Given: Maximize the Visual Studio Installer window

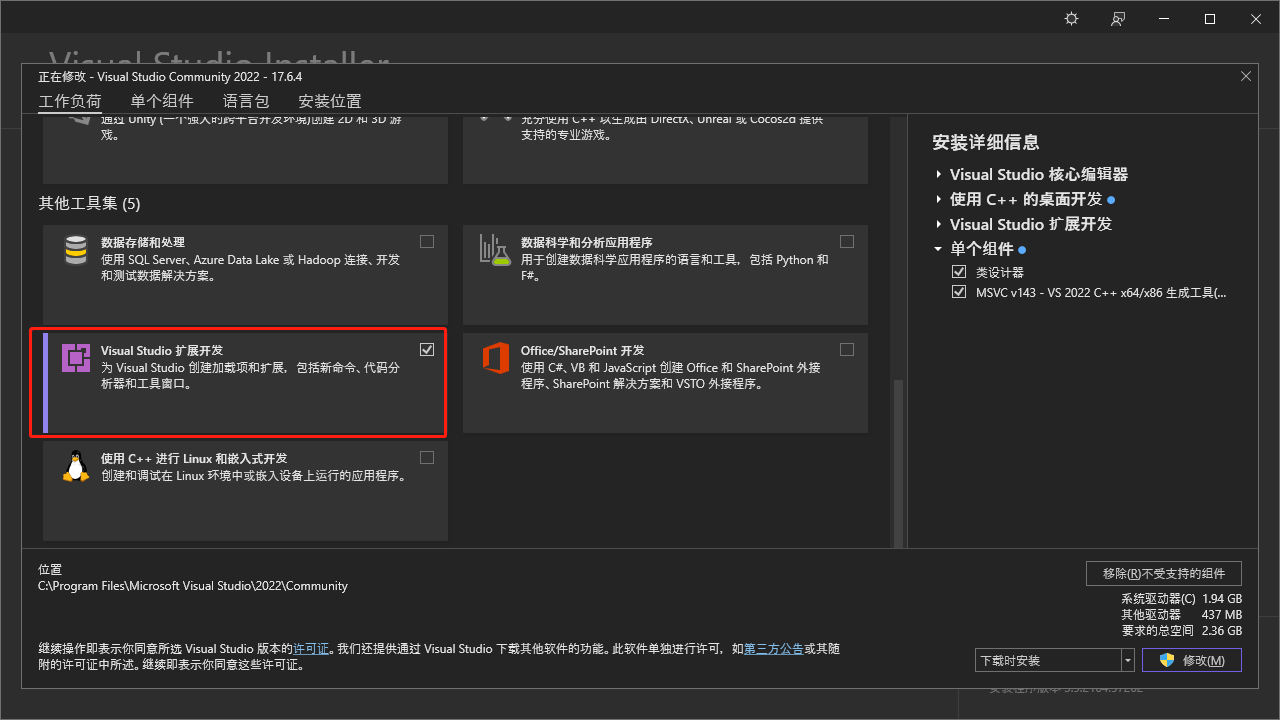Looking at the screenshot, I should (x=1210, y=19).
